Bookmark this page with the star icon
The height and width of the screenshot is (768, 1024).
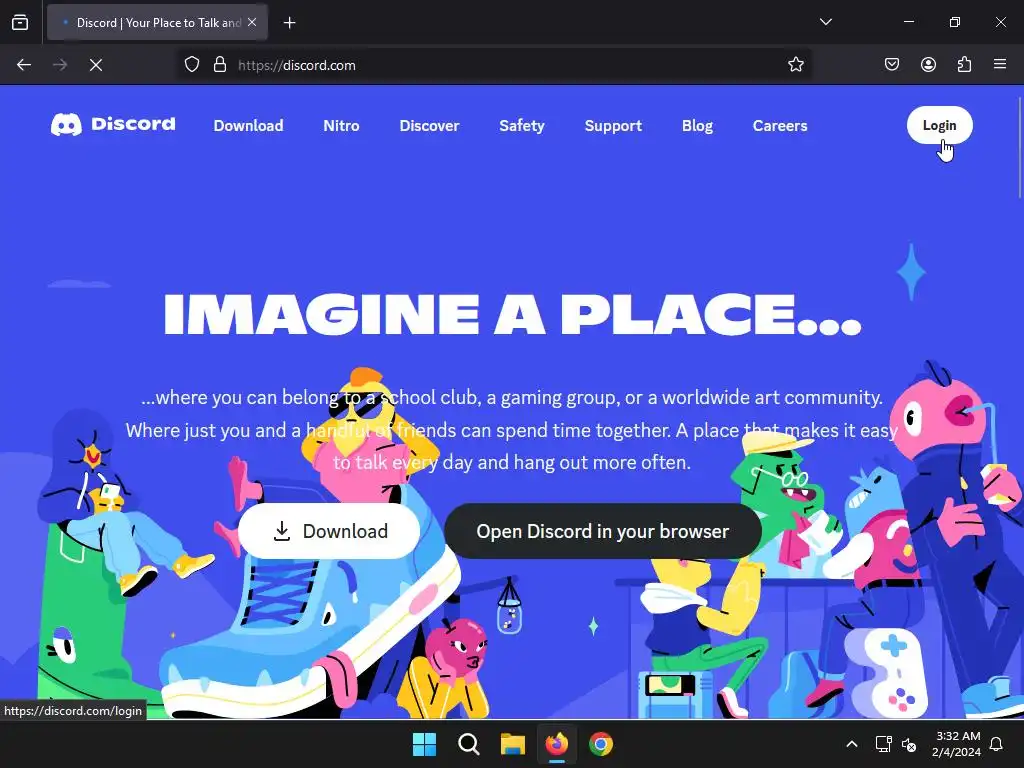pos(795,65)
